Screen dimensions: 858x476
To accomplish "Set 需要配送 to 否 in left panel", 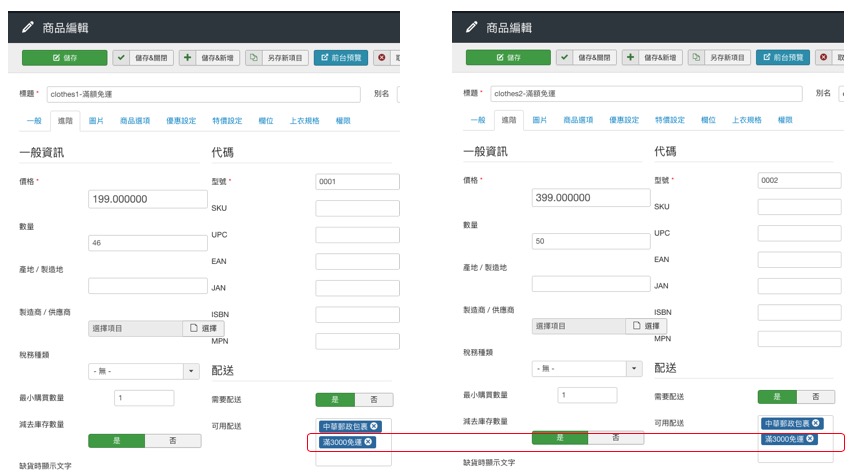I will pos(373,399).
